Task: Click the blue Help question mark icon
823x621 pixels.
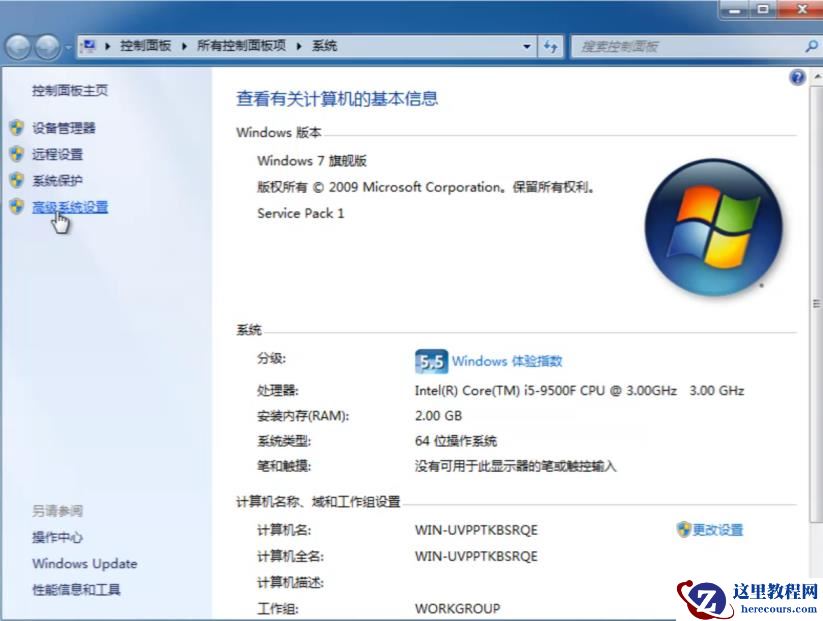Action: (796, 77)
